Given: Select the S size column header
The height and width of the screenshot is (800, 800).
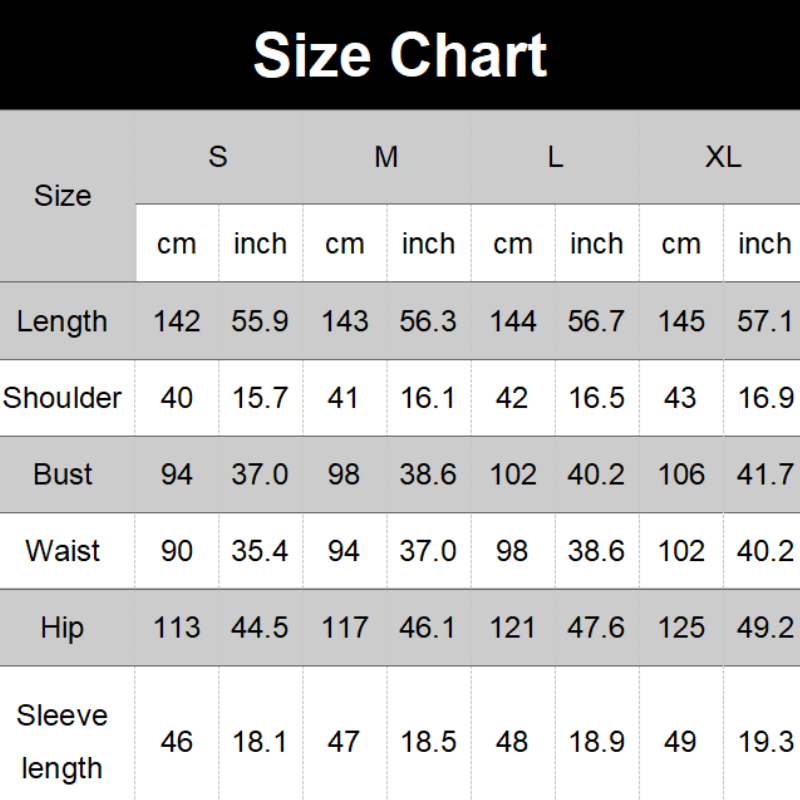Looking at the screenshot, I should click(x=218, y=157).
